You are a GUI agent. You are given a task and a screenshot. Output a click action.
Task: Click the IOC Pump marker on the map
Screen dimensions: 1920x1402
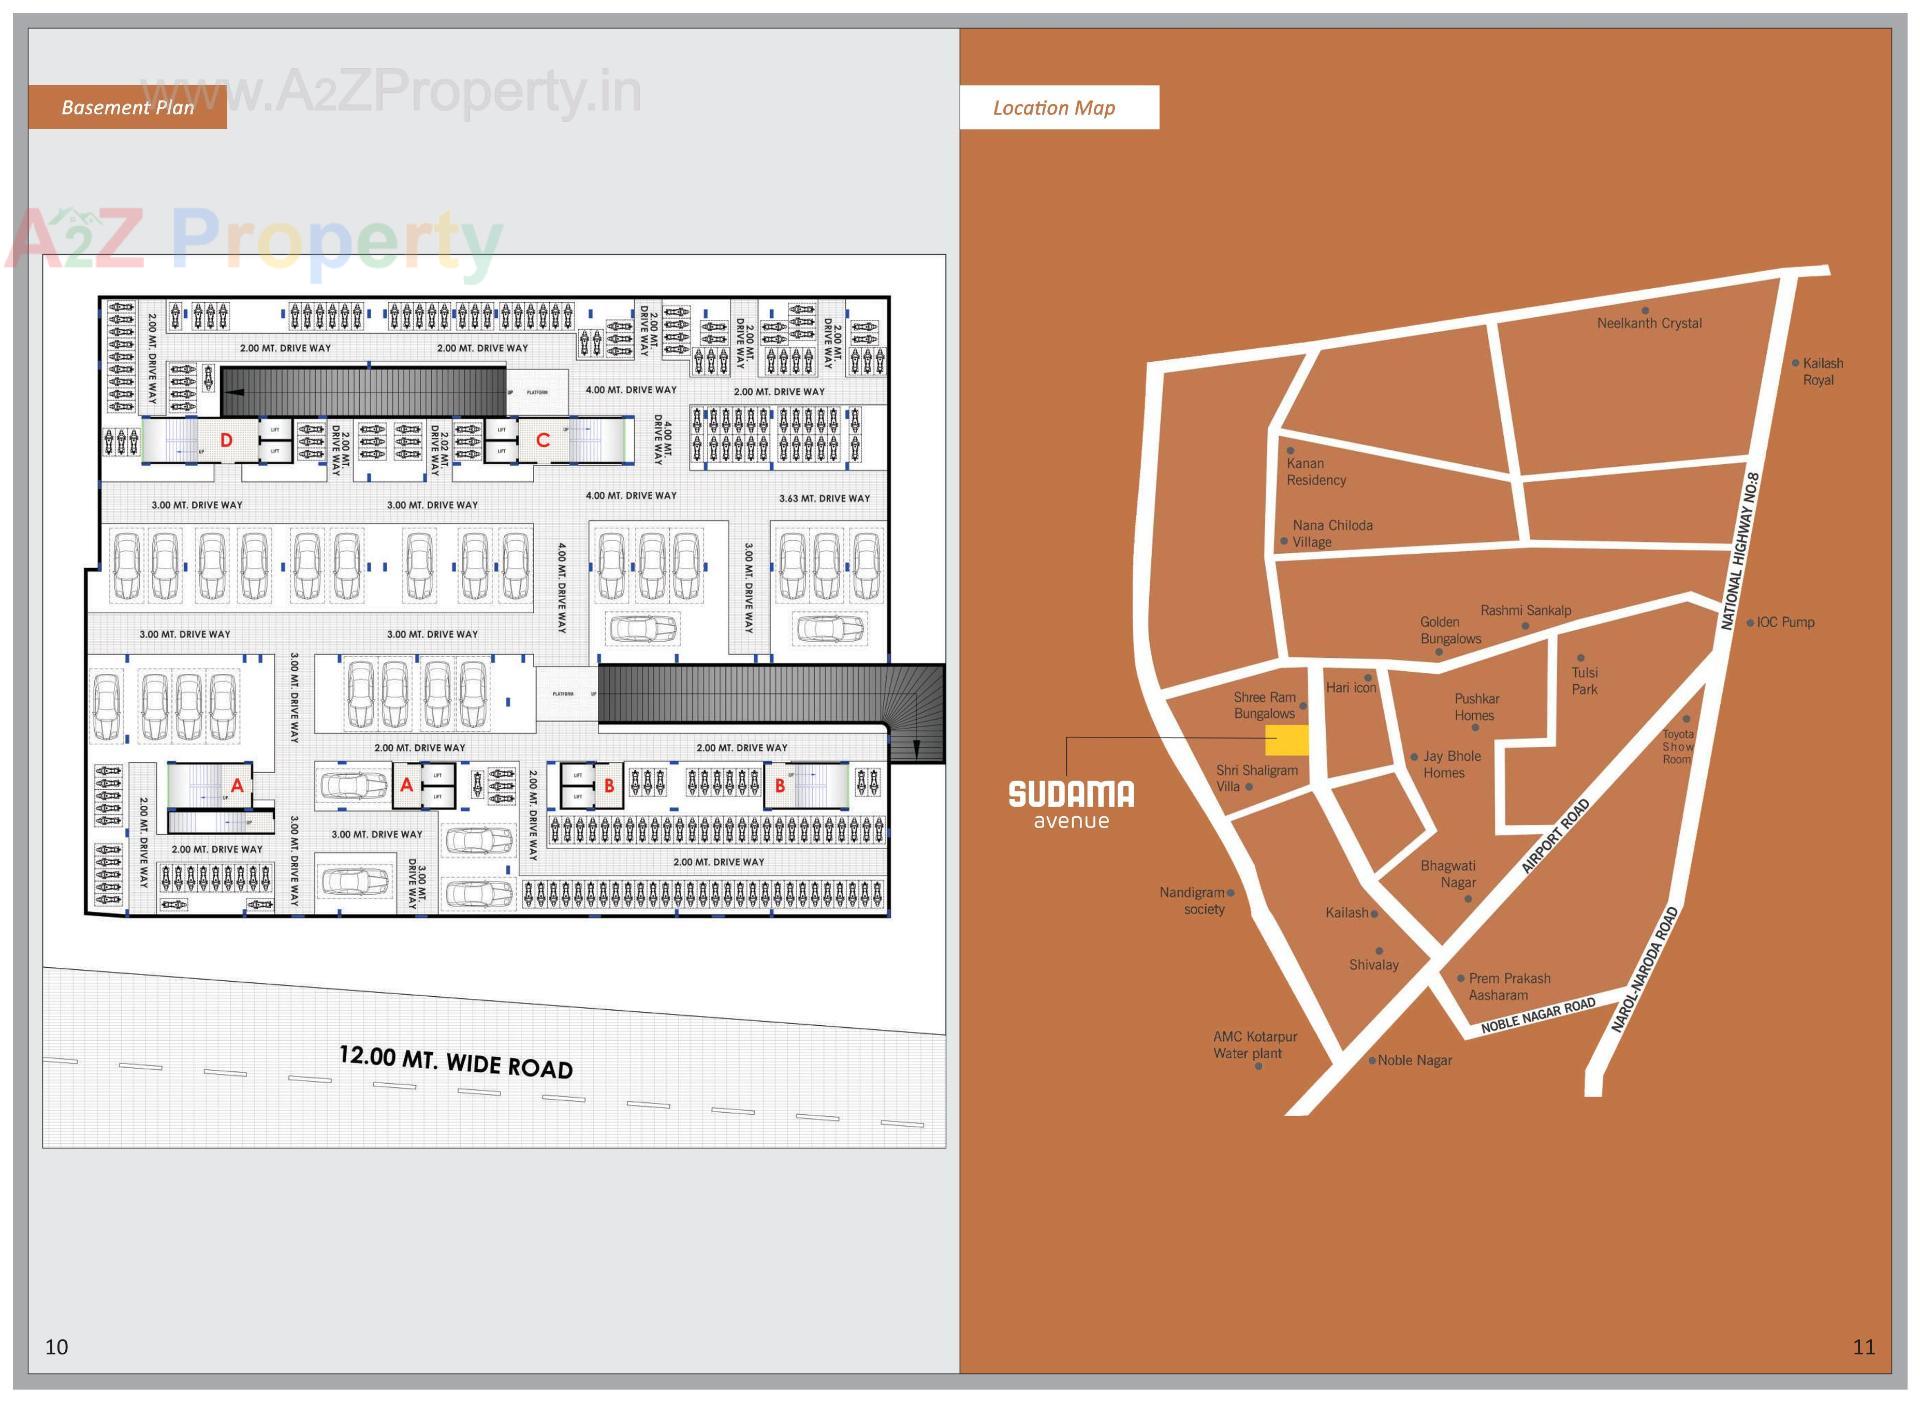[x=1749, y=622]
